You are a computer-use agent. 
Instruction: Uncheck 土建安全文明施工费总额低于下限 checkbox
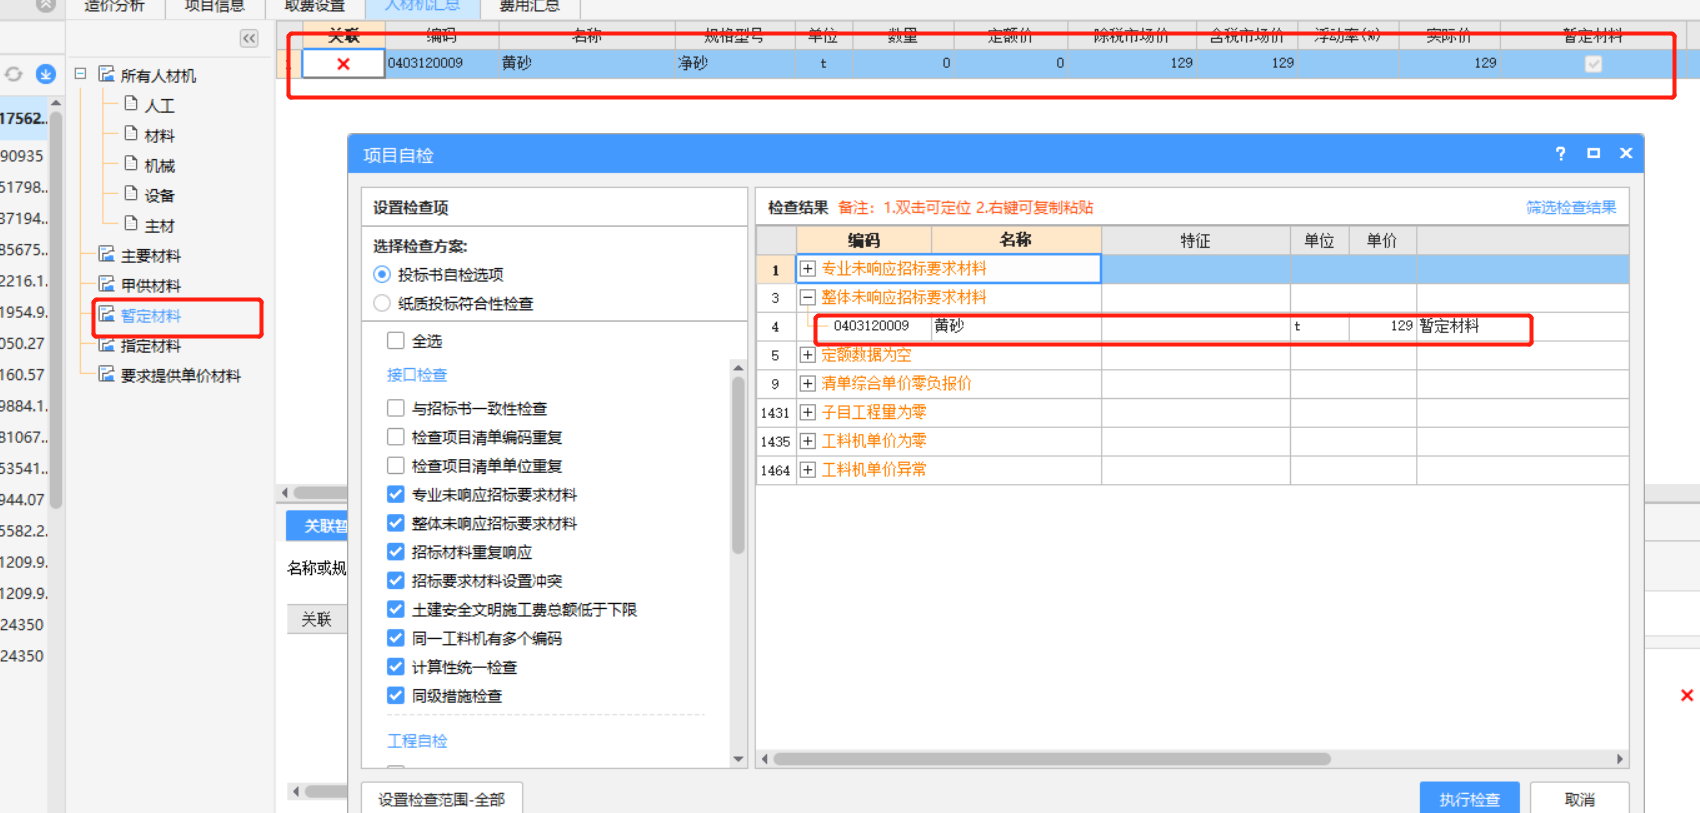[x=396, y=609]
